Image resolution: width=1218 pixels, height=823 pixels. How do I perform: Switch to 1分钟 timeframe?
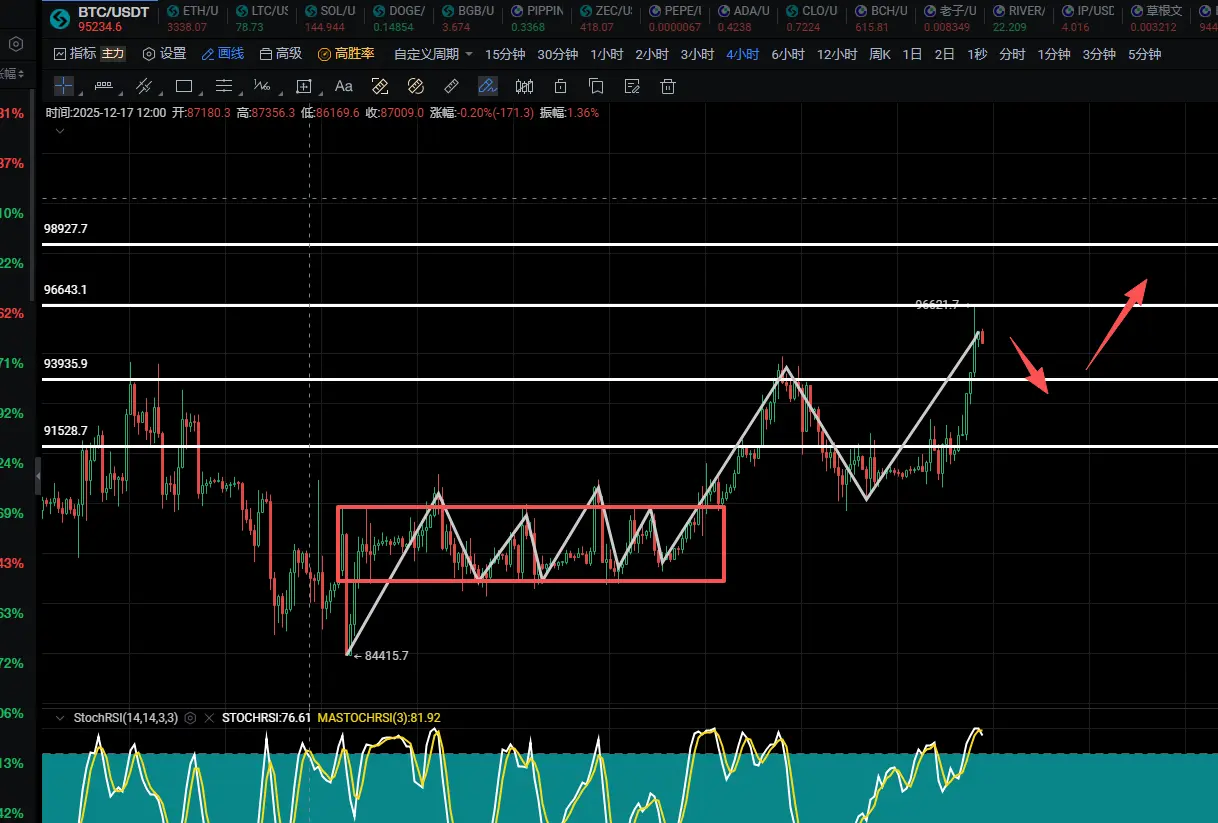(x=1053, y=54)
